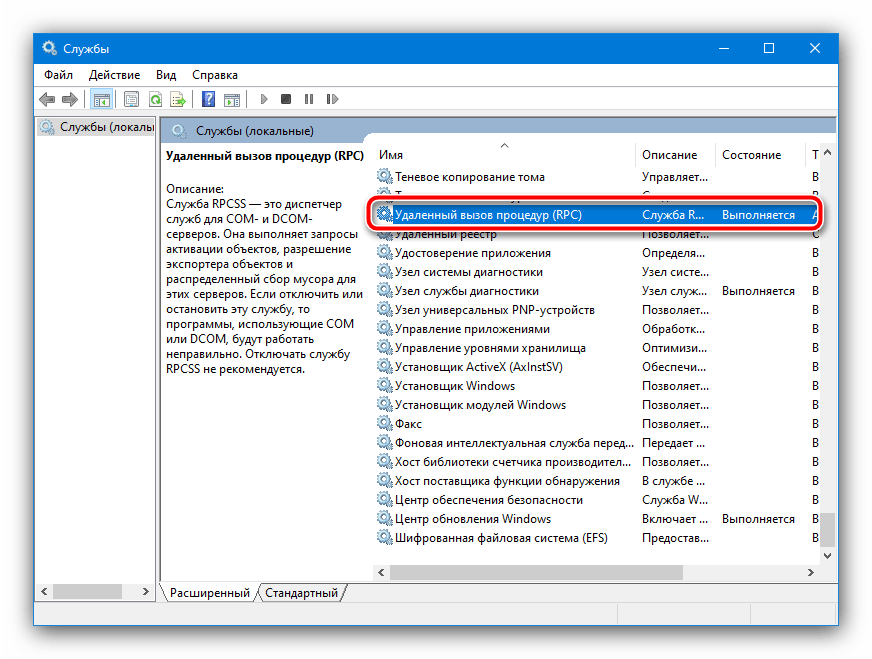Click the Export List toolbar icon
872x659 pixels.
(178, 100)
